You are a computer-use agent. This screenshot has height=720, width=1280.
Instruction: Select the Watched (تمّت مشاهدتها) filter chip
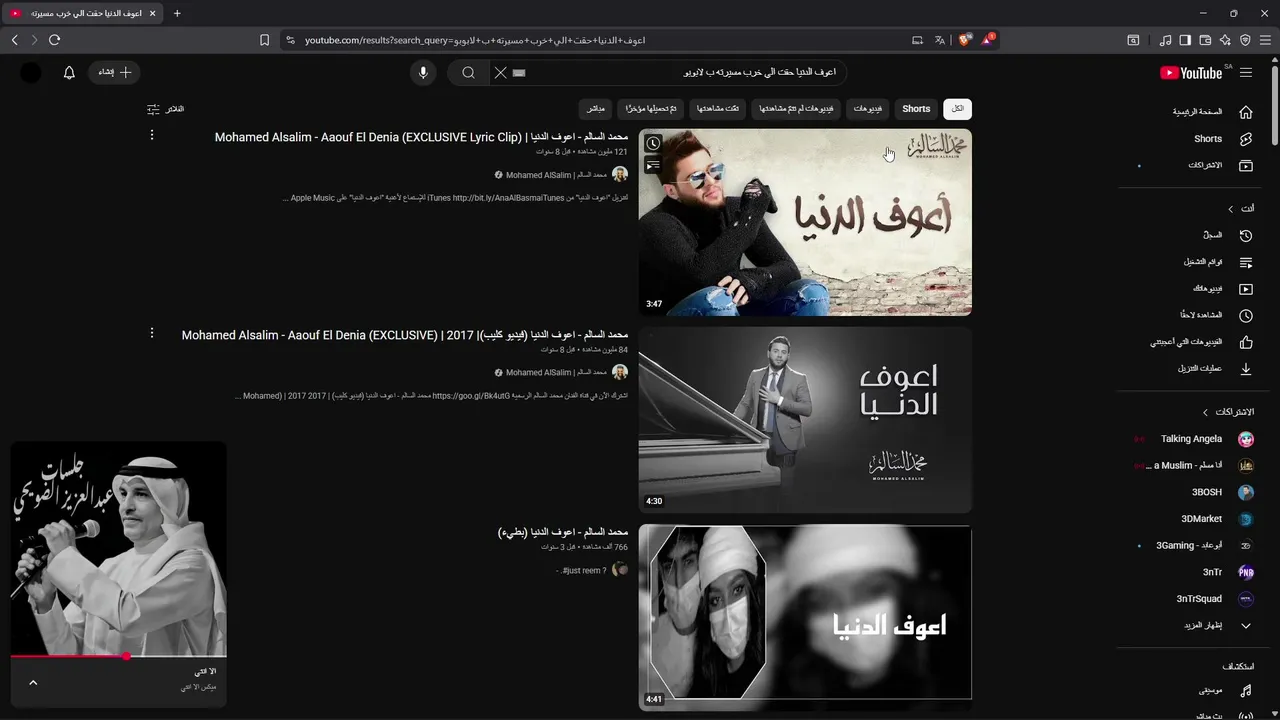[718, 109]
